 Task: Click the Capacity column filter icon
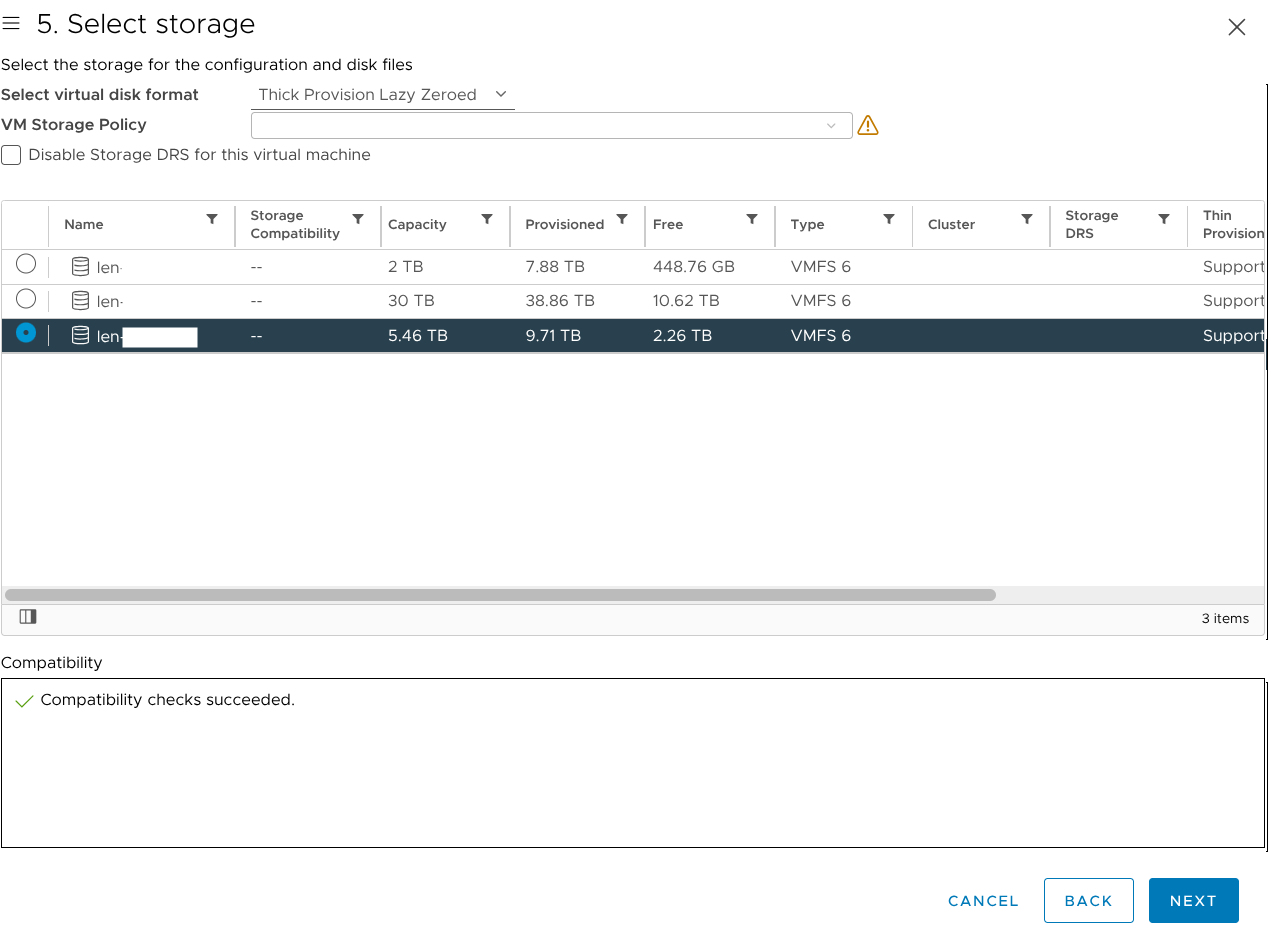click(x=487, y=219)
